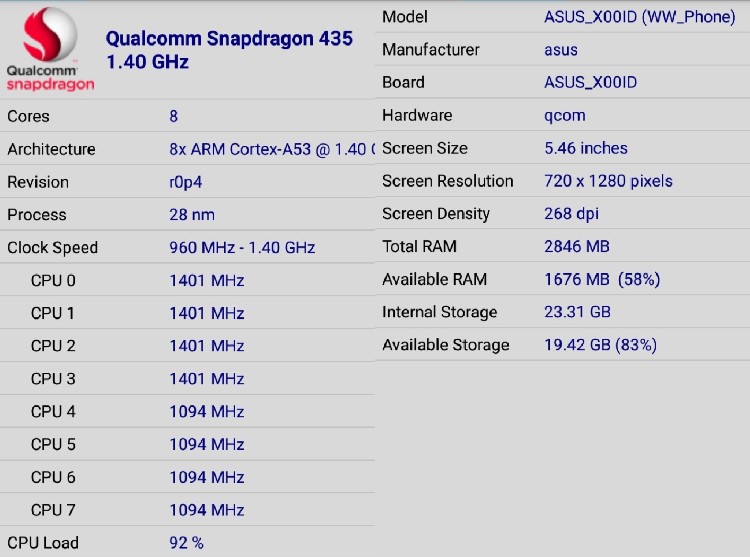Click the CPU 3 label
Image resolution: width=750 pixels, height=557 pixels.
pos(53,379)
